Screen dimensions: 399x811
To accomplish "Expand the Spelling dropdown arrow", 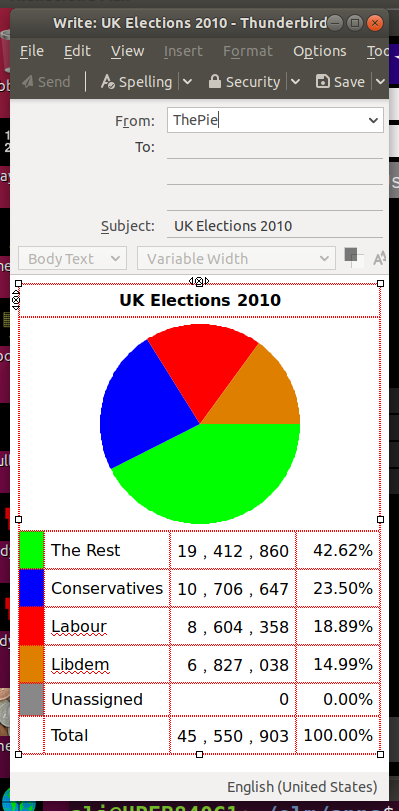I will coord(187,82).
